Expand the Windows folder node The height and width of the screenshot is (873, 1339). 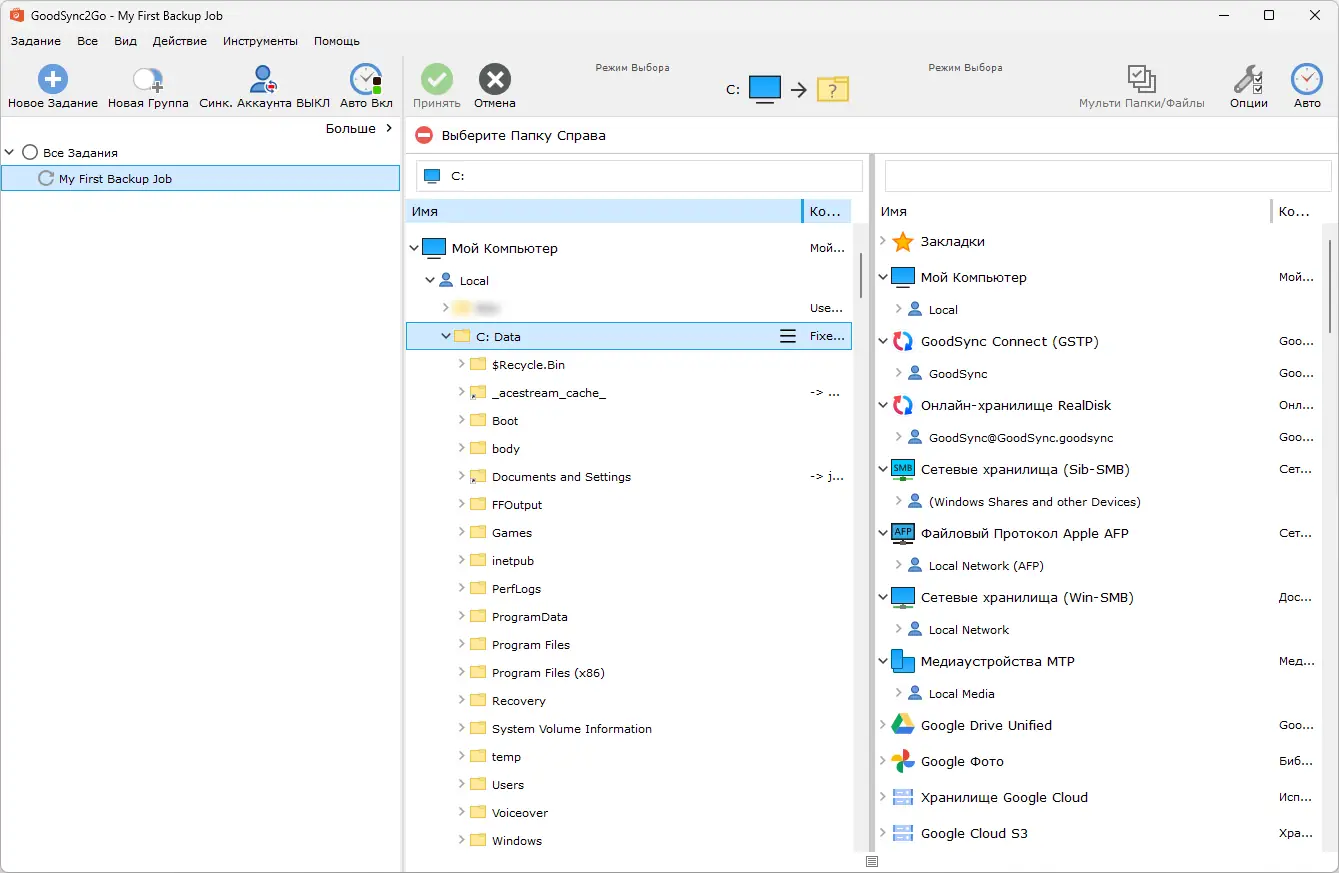point(462,841)
